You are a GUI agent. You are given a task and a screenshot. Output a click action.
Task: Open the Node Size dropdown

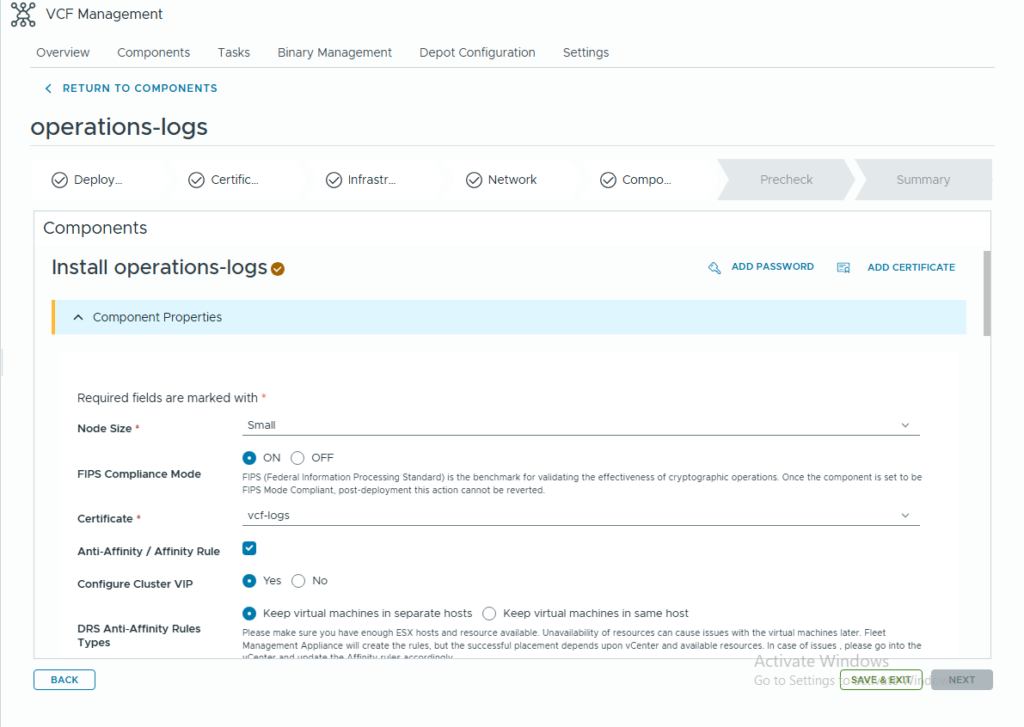581,425
